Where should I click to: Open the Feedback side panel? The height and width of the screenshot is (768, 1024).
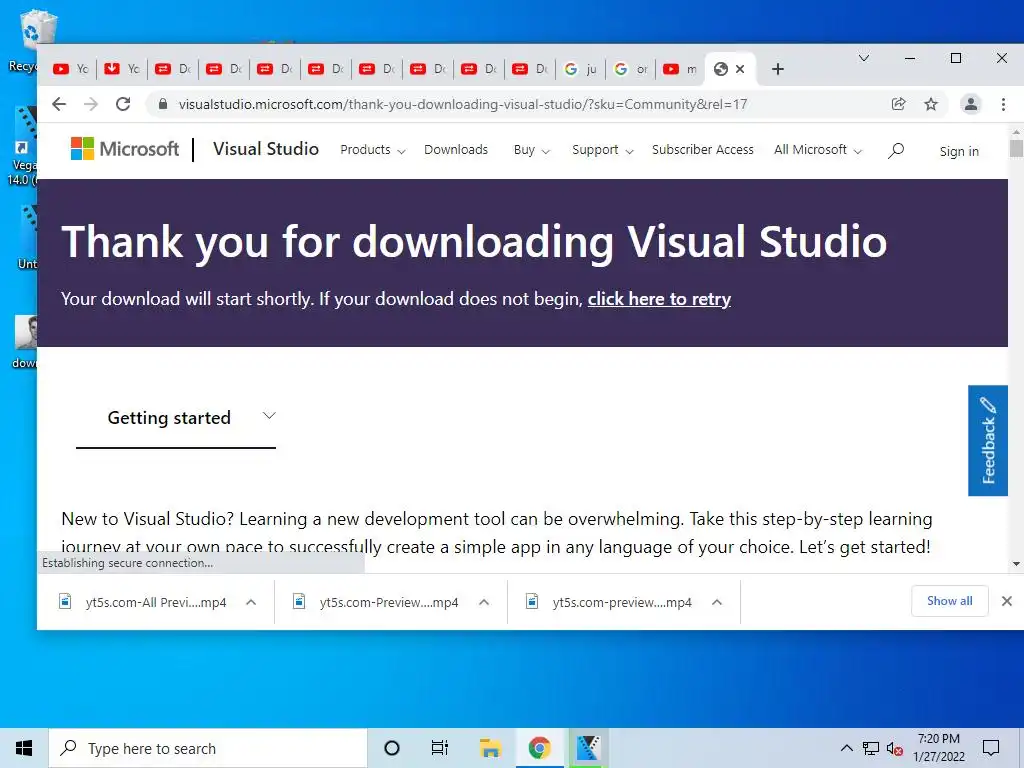click(x=987, y=440)
